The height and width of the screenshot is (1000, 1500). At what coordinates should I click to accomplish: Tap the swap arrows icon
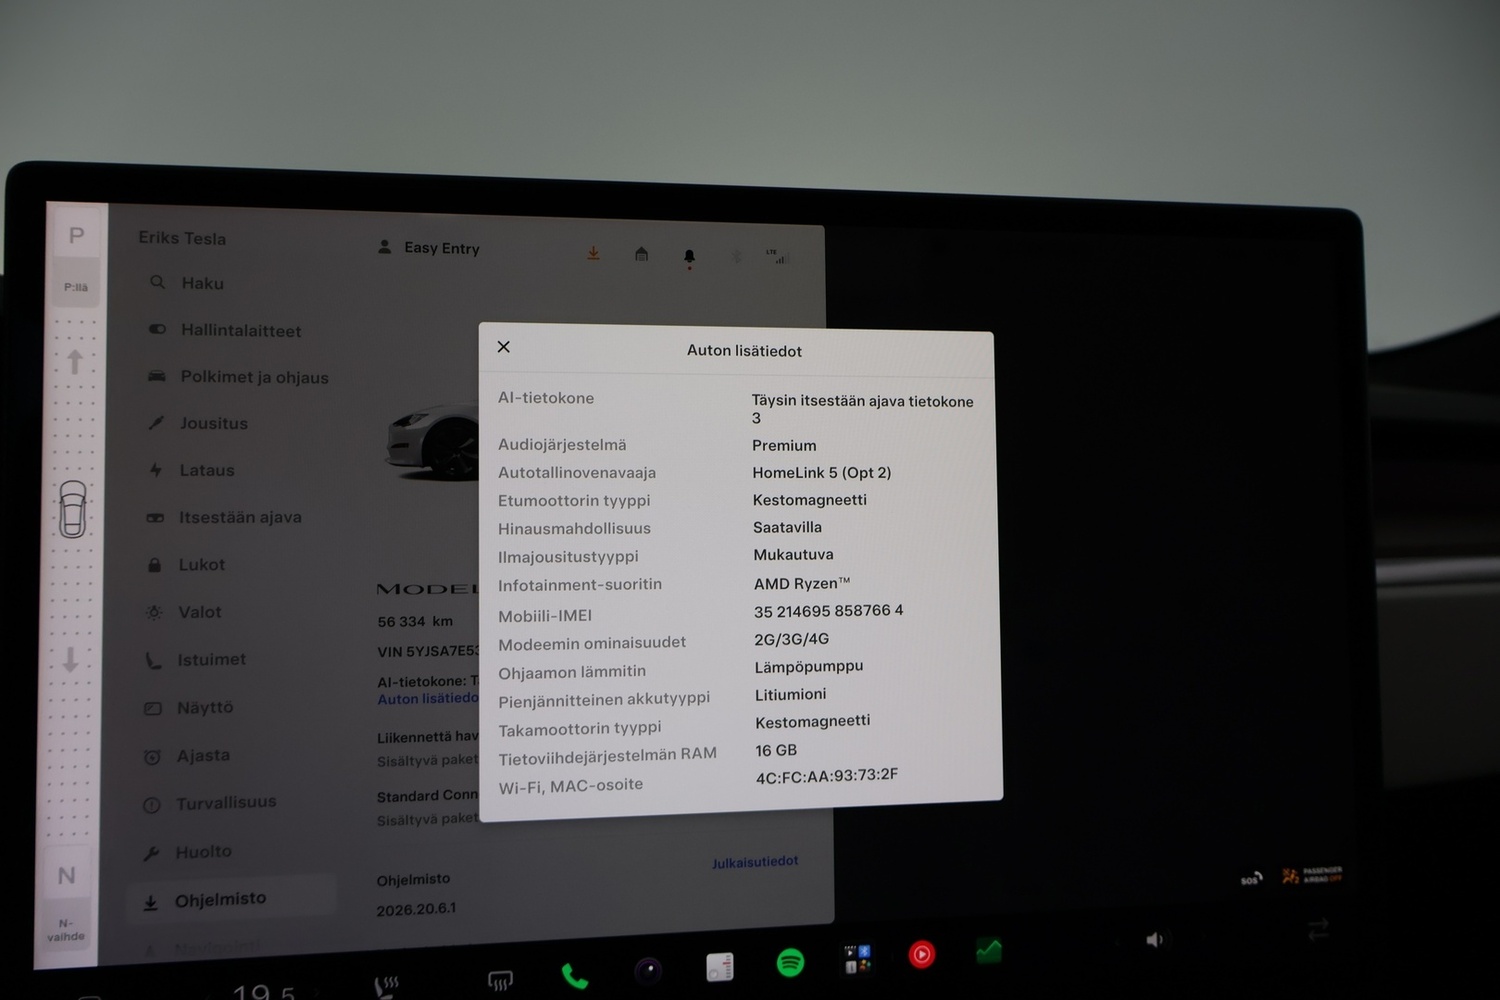pyautogui.click(x=1318, y=929)
